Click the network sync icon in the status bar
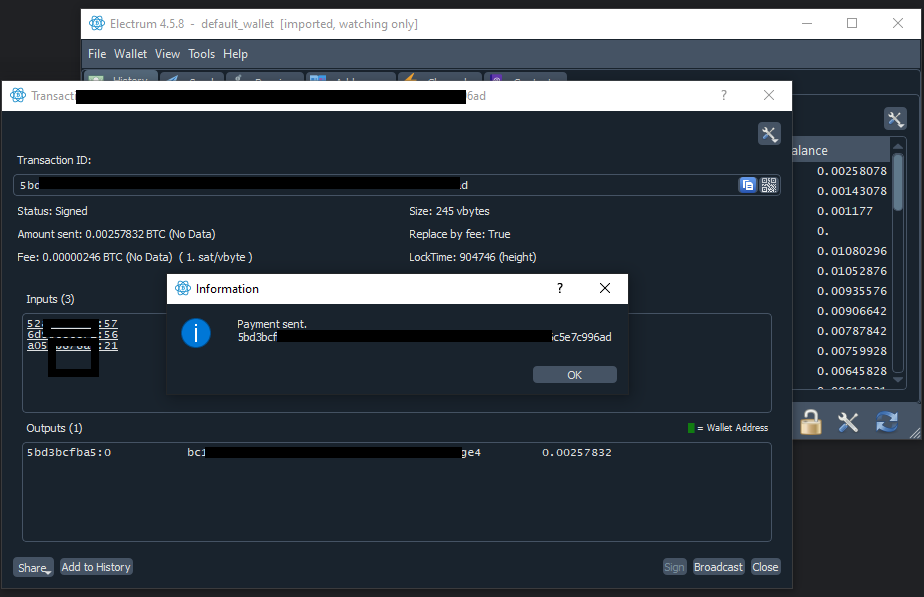Image resolution: width=924 pixels, height=597 pixels. pos(886,422)
